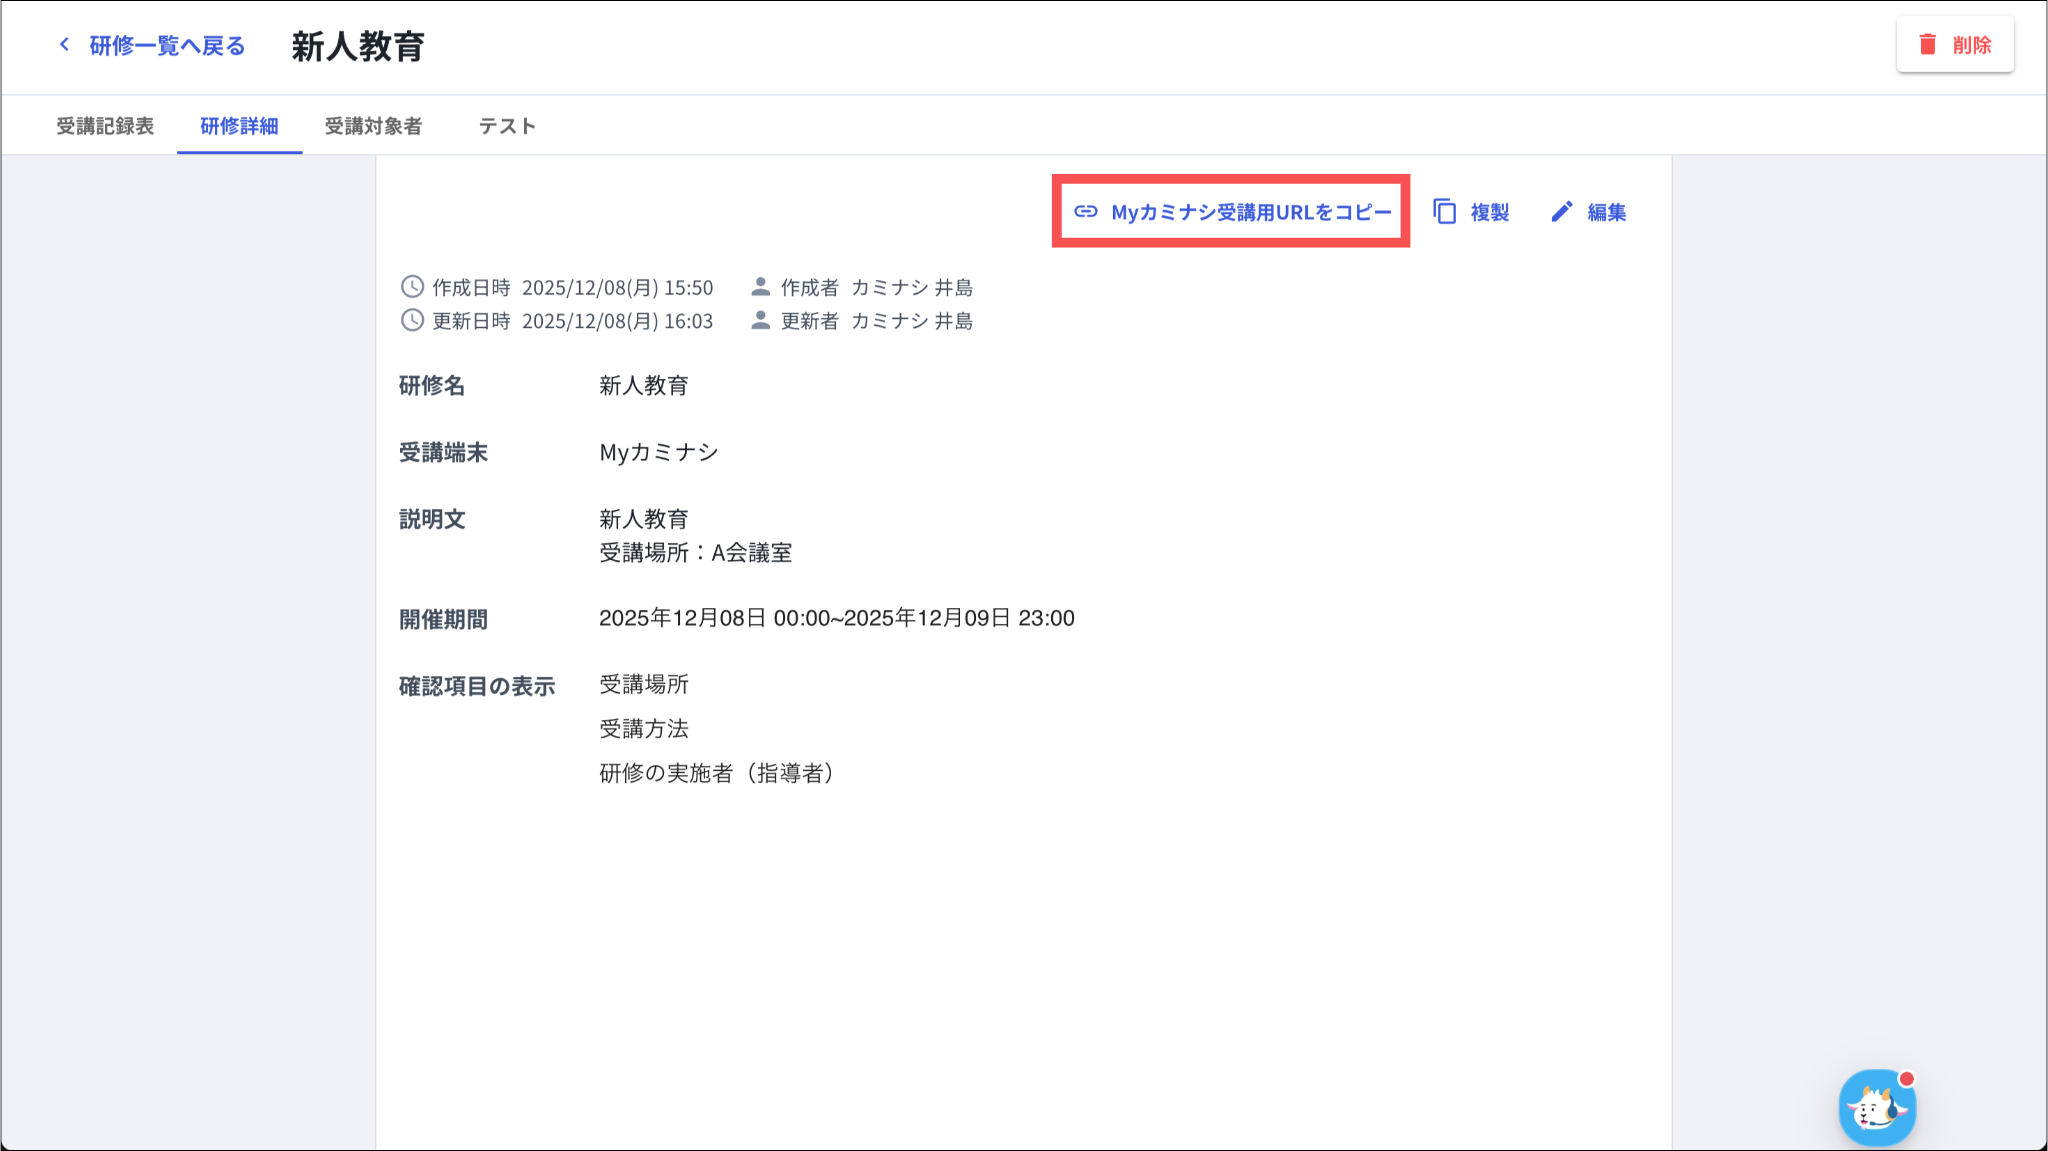Click the clock icon next to 作成日時

[x=412, y=287]
